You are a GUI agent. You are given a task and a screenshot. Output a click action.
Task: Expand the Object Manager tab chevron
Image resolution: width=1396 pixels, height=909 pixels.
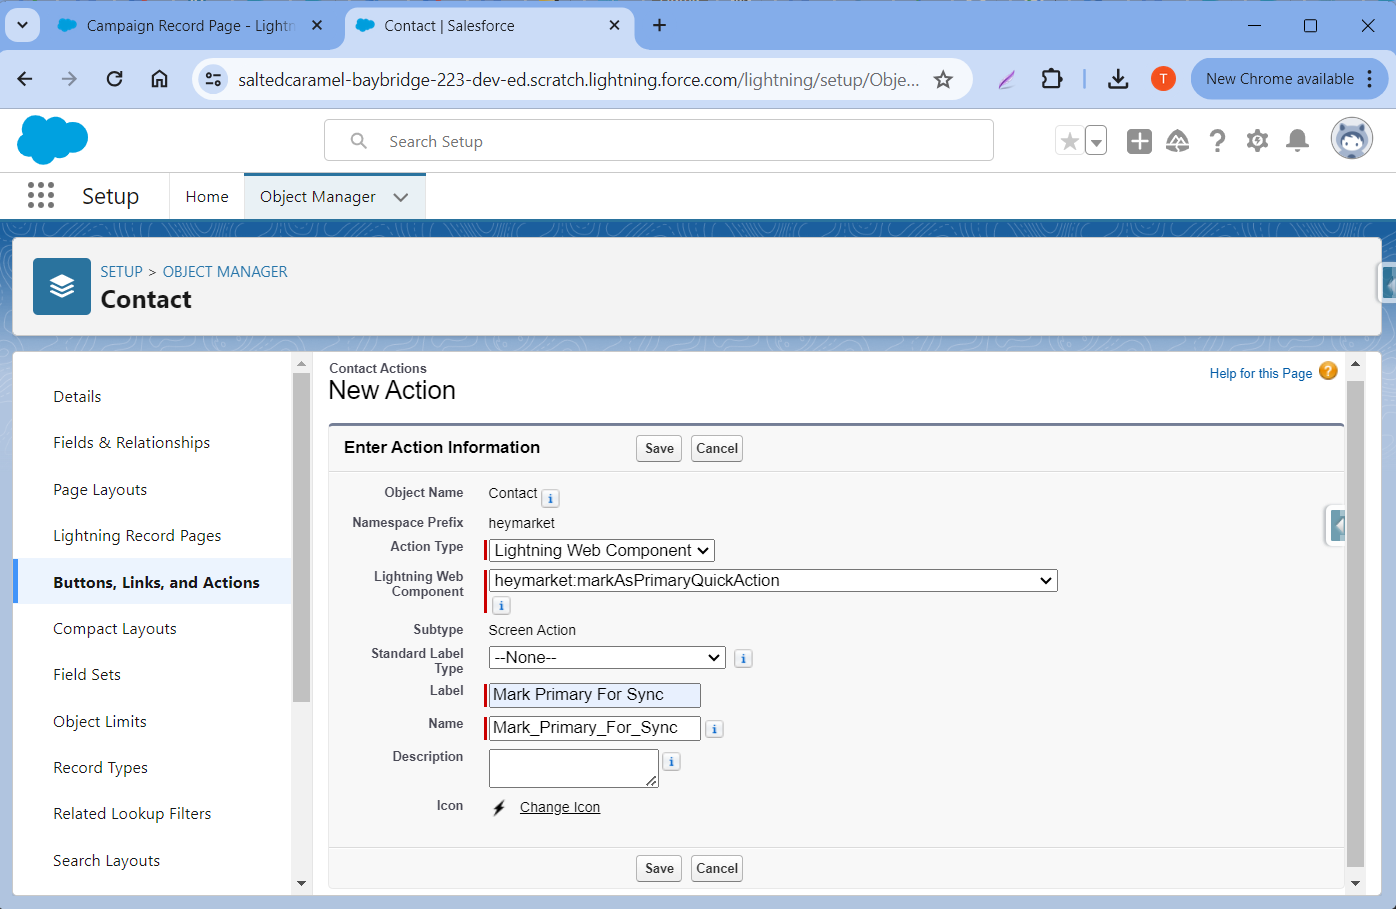[x=401, y=197]
